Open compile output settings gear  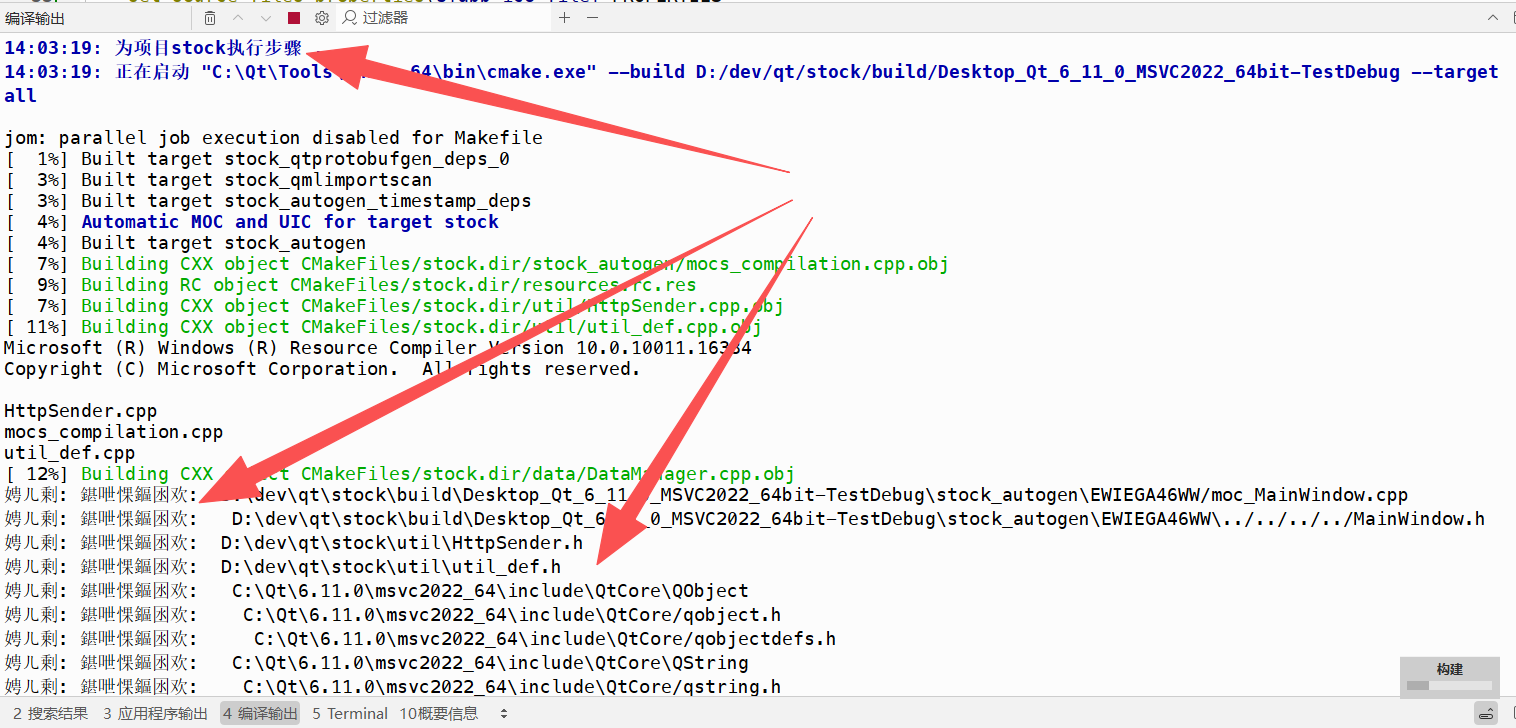[x=321, y=18]
